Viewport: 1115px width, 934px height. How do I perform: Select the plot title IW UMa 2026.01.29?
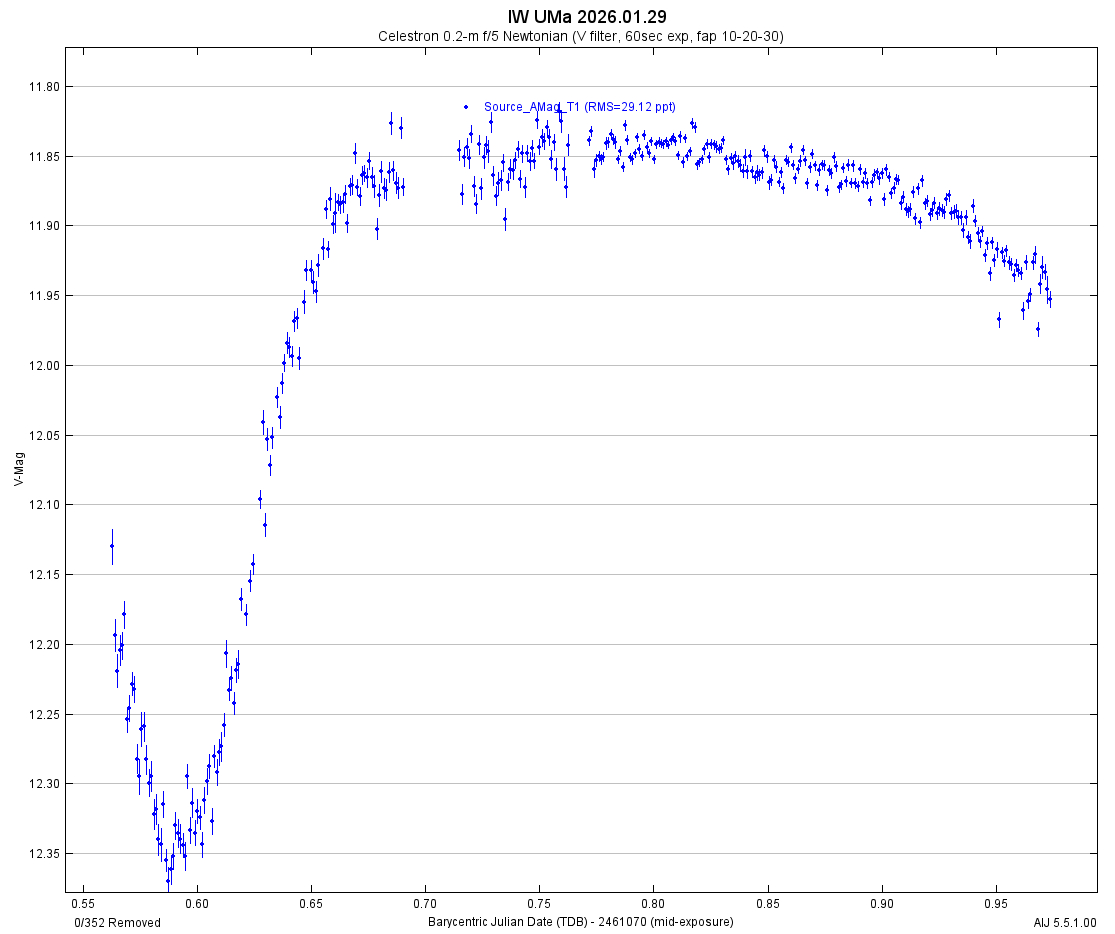click(x=587, y=16)
